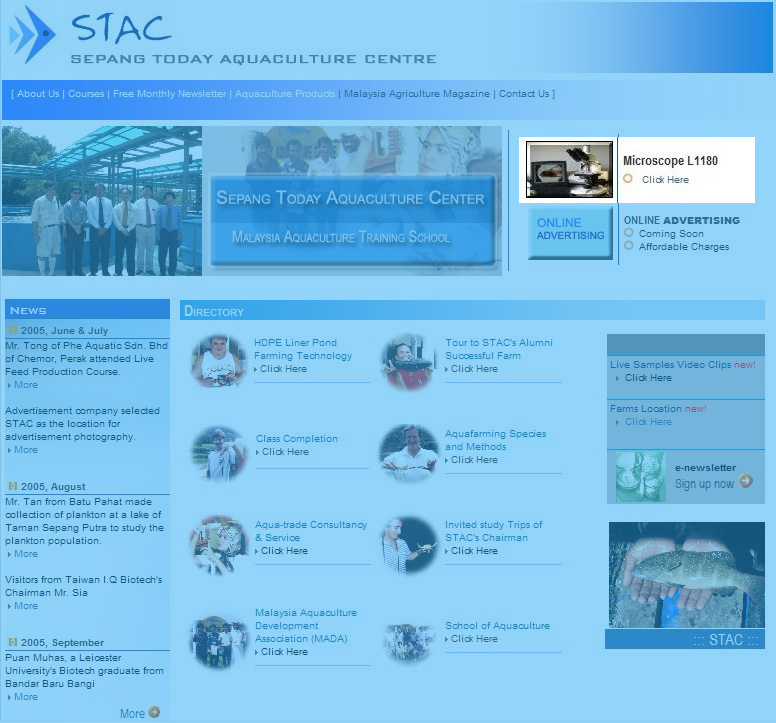The image size is (776, 723).
Task: Open the Class Completion circular image
Action: (x=219, y=453)
